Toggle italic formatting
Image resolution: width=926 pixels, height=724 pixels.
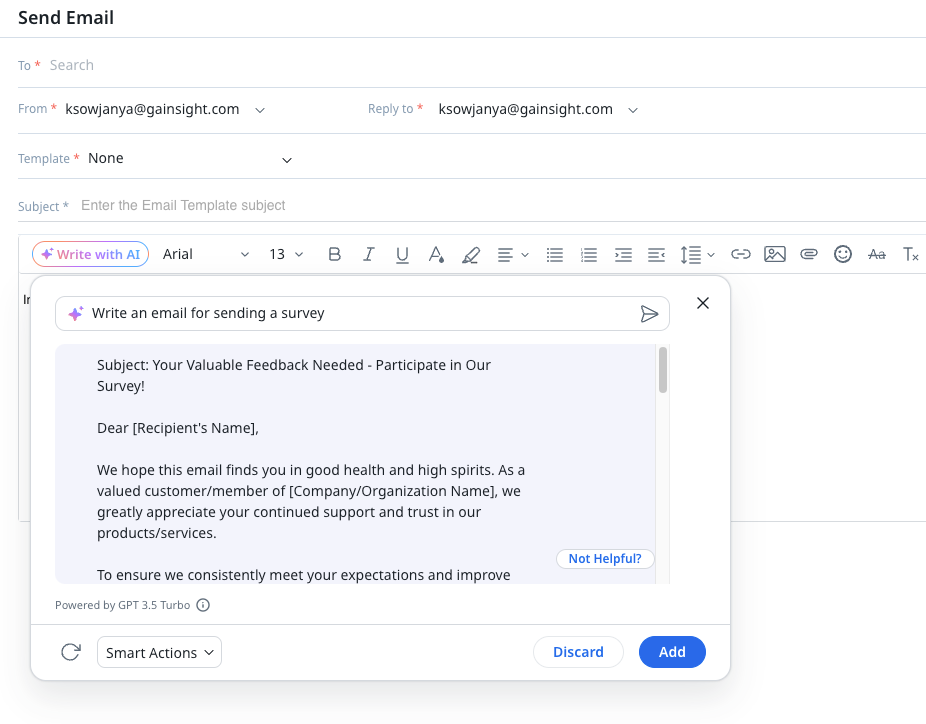click(x=369, y=255)
